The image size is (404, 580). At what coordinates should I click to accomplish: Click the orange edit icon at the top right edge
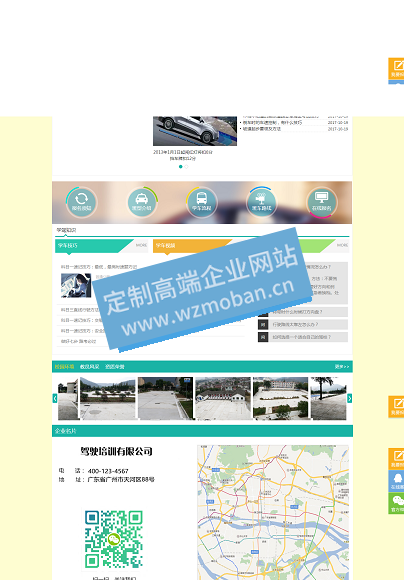point(396,69)
